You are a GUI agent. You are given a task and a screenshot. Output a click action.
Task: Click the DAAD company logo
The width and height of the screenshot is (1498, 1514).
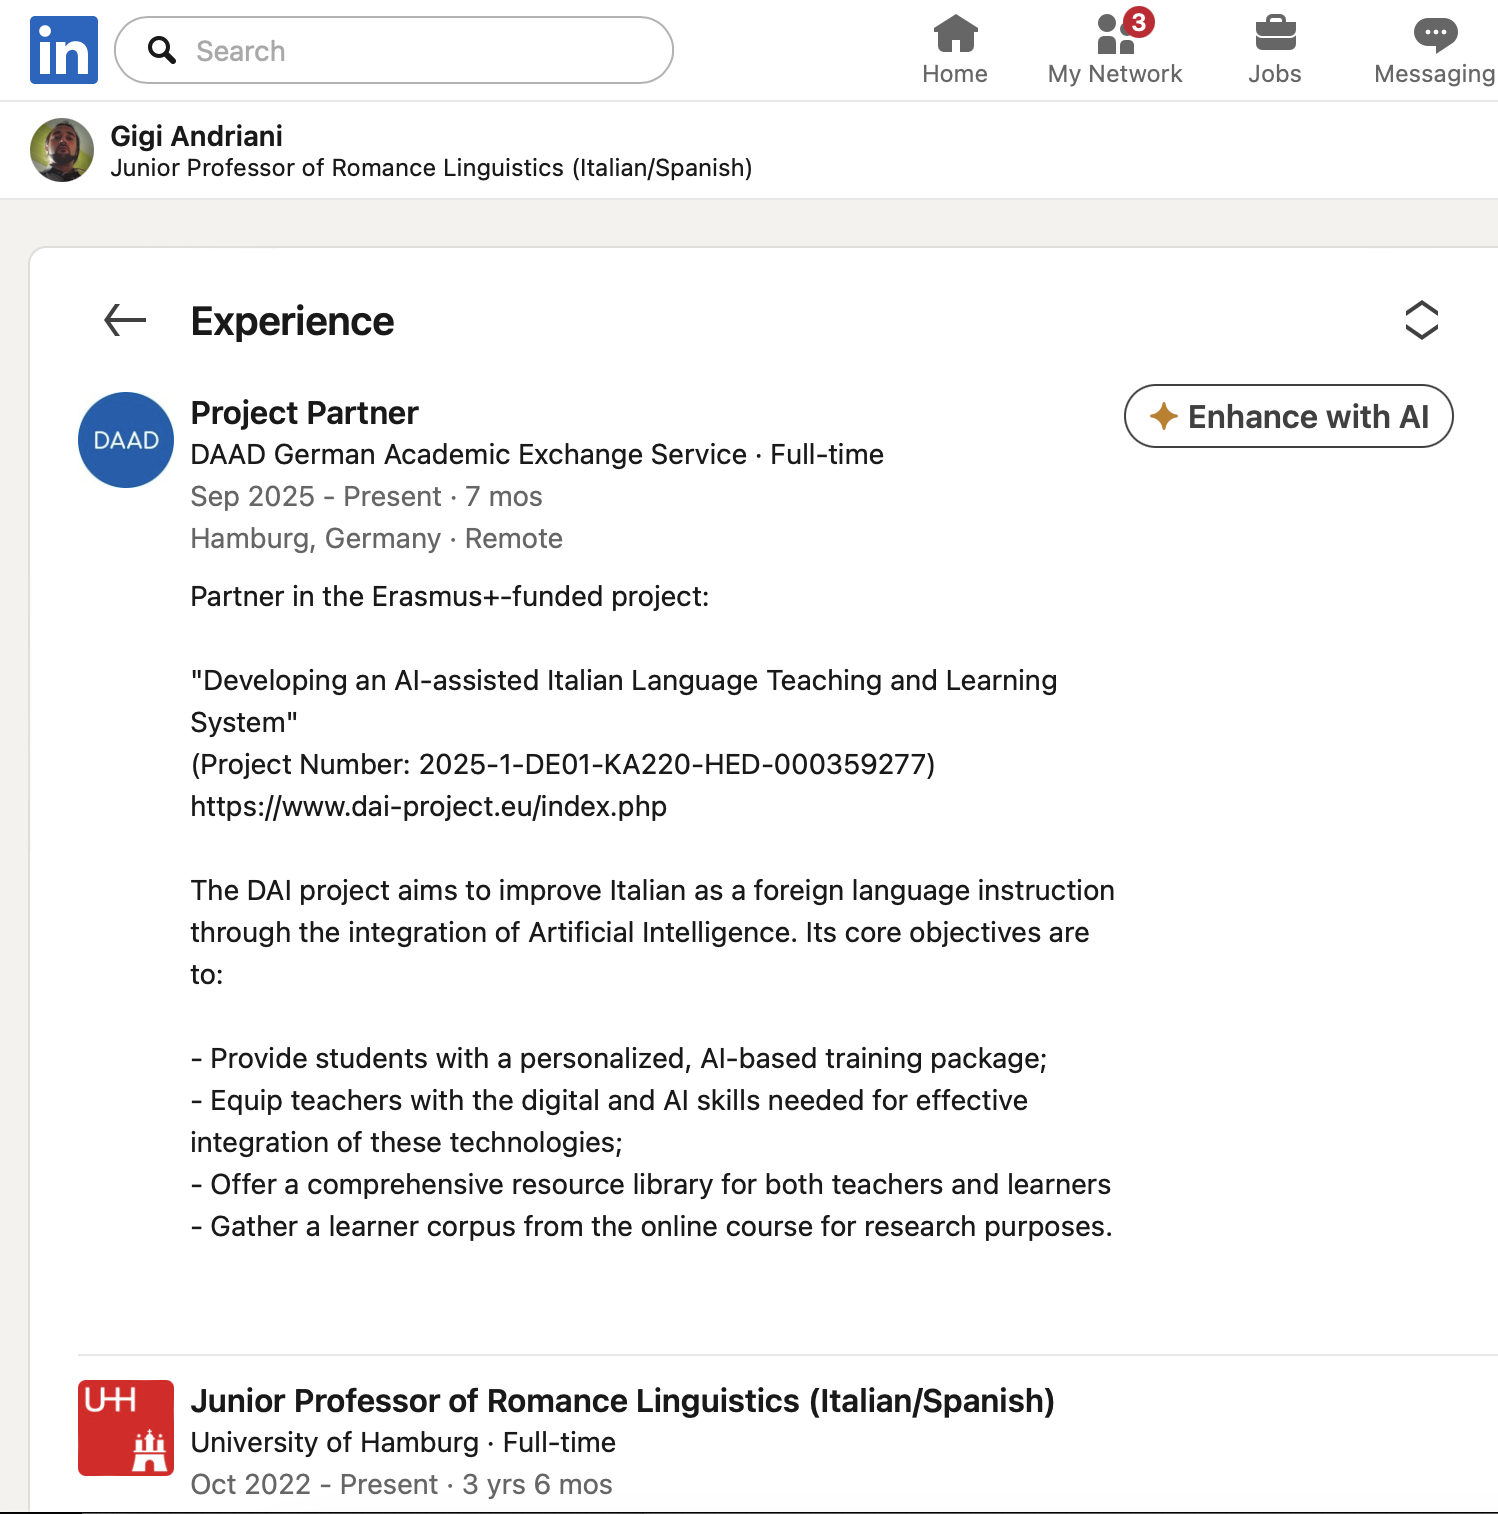pos(126,440)
